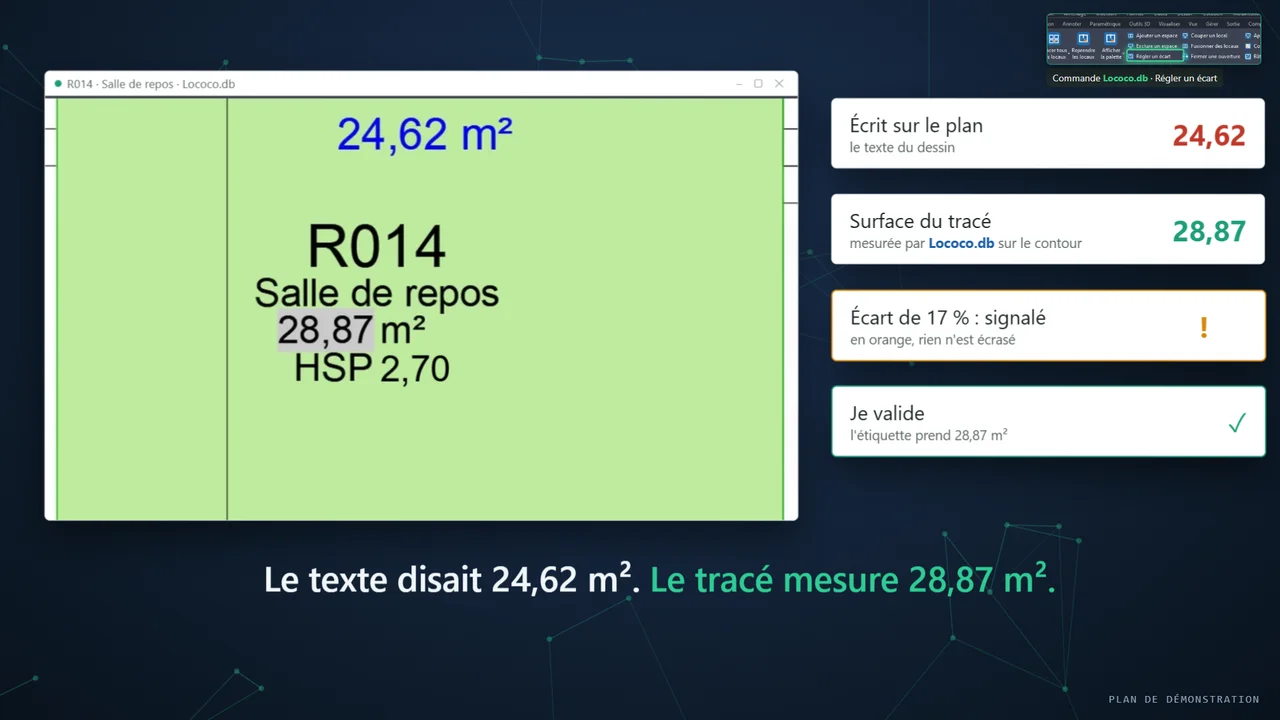This screenshot has height=720, width=1280.
Task: Click the orange exclamation warning icon
Action: [1204, 327]
